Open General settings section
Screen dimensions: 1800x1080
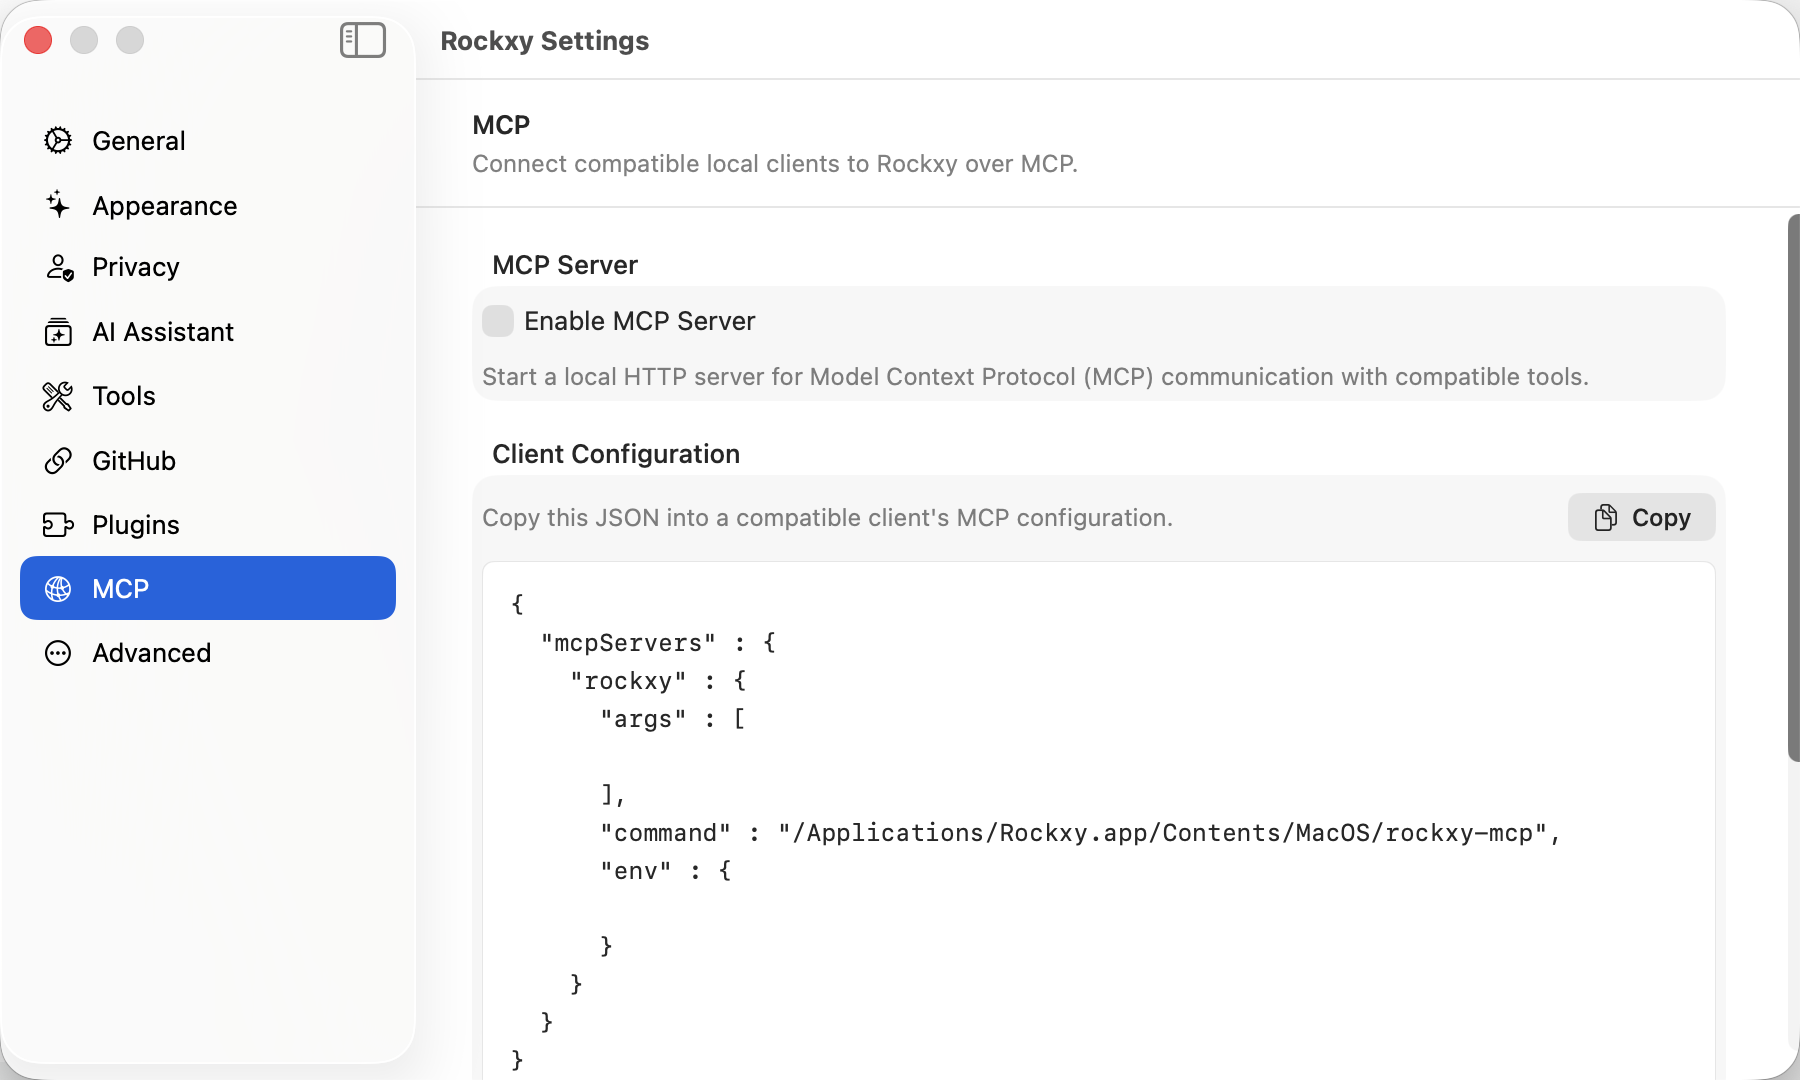208,141
